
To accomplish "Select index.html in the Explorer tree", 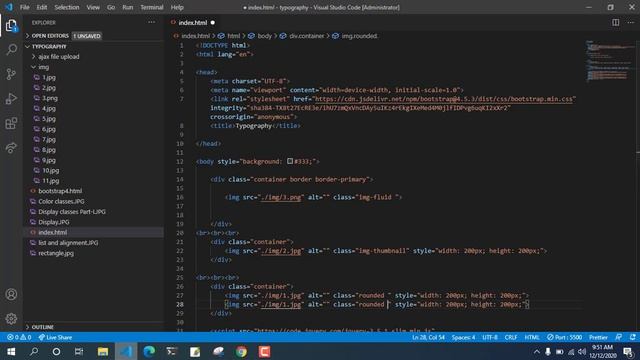I will point(53,232).
